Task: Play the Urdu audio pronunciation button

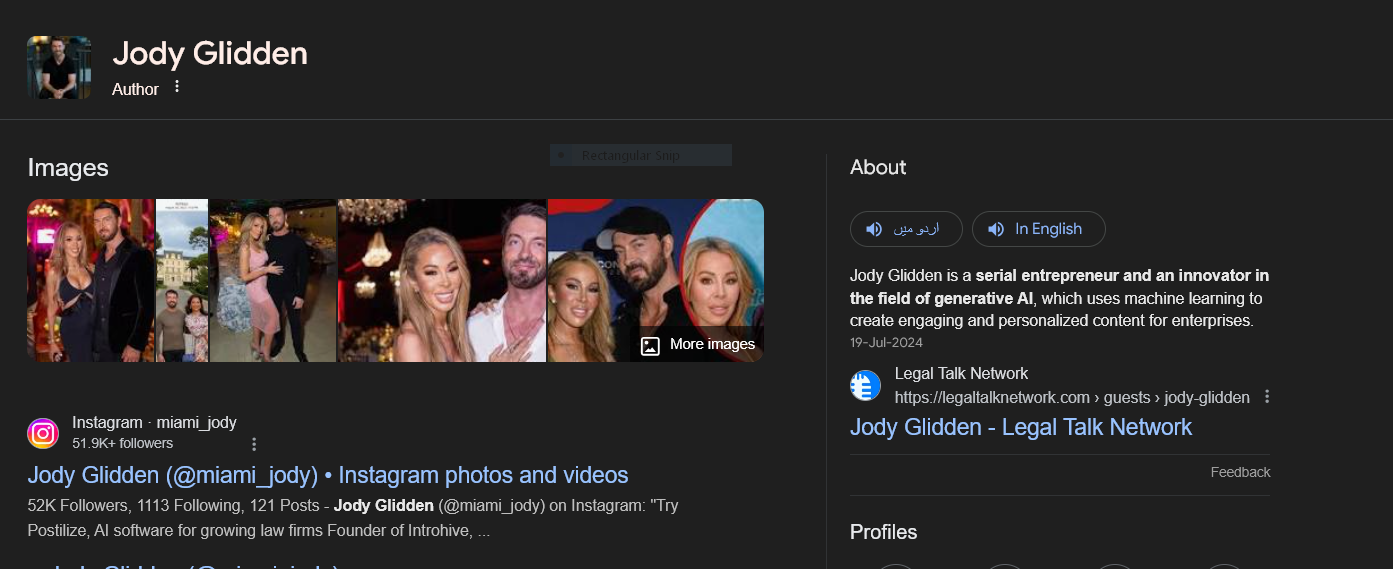Action: coord(906,229)
